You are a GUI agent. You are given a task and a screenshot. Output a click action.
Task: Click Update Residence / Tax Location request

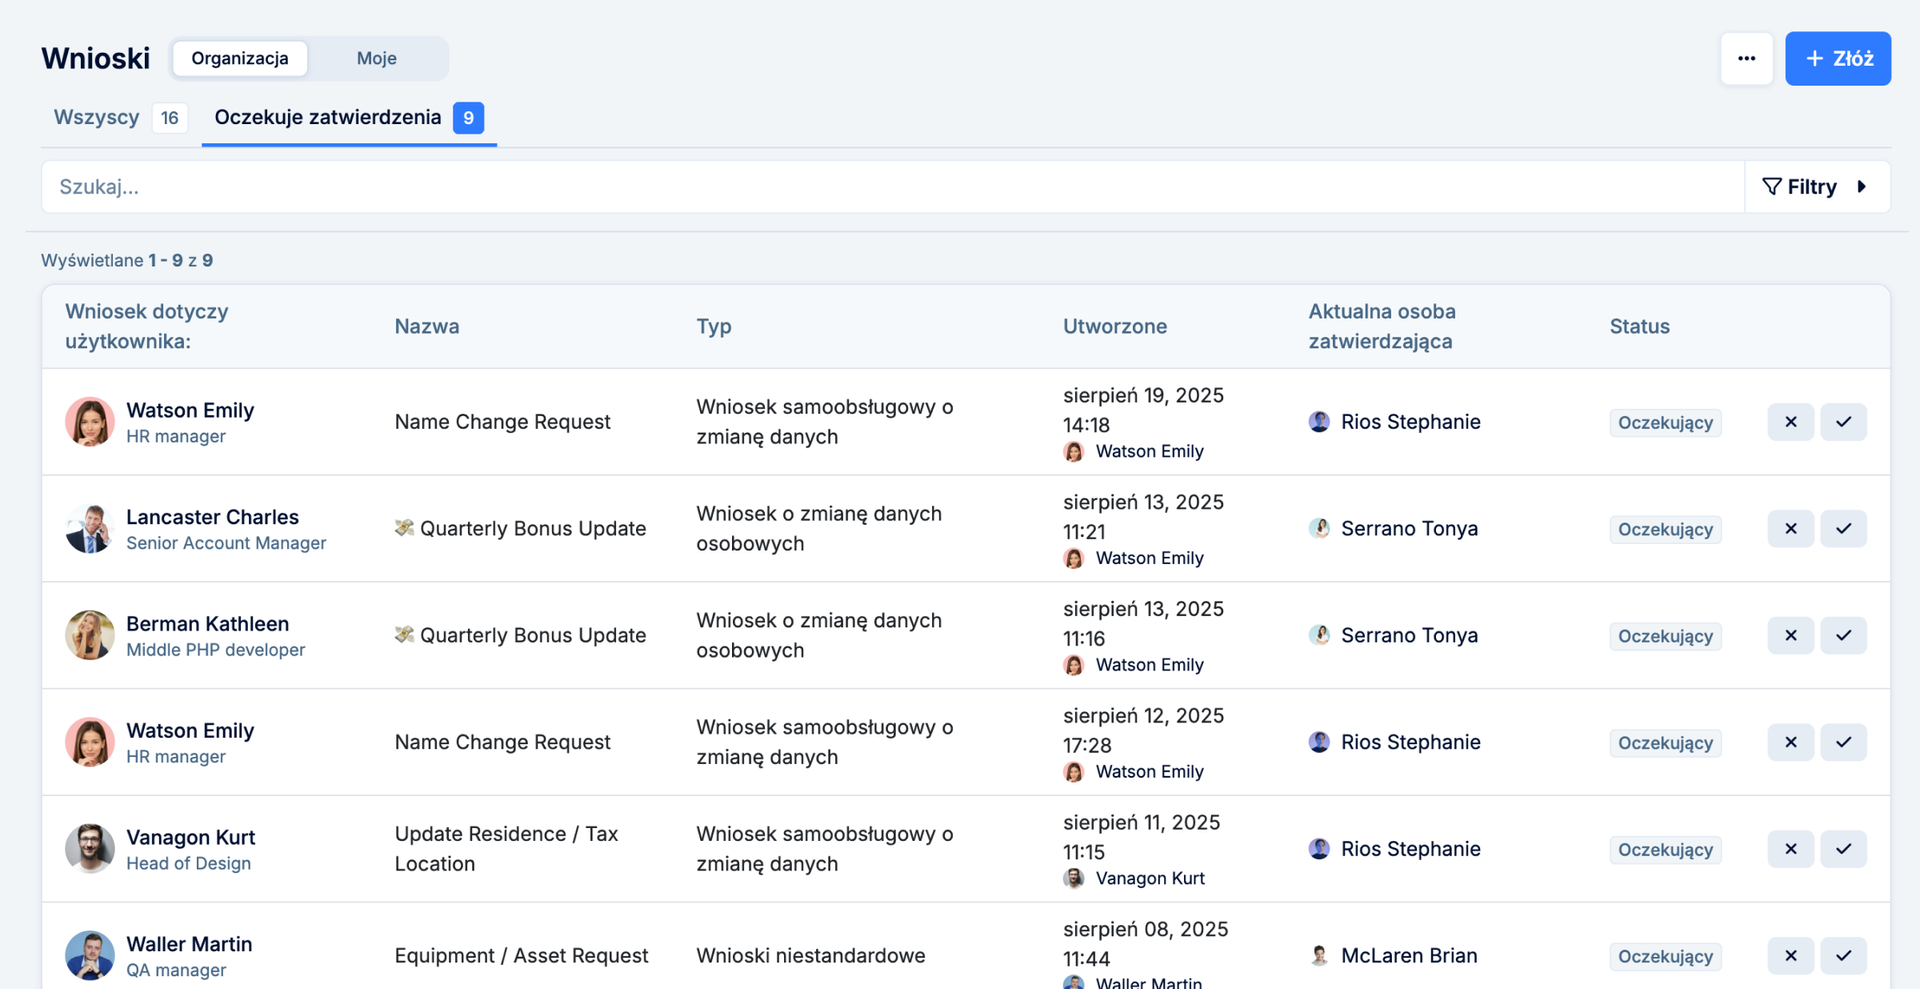(x=506, y=849)
